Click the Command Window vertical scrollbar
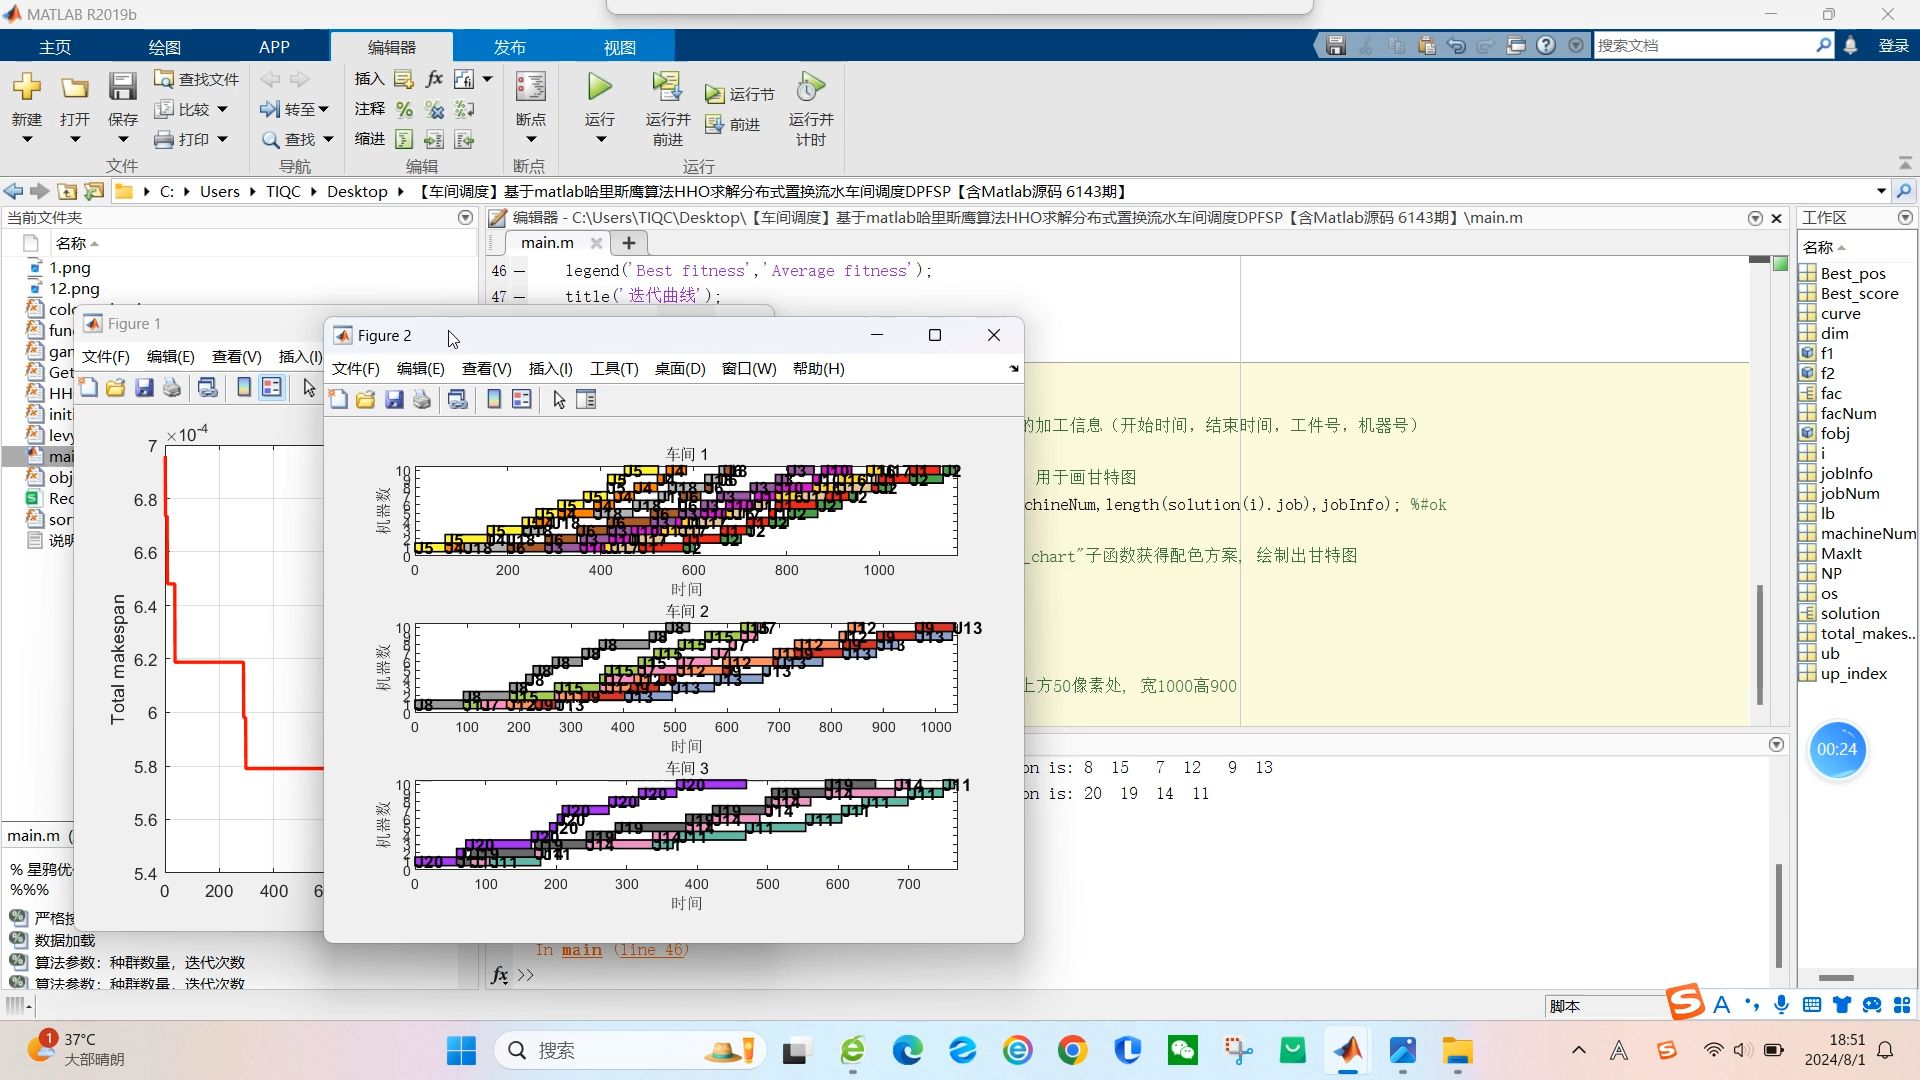Screen dimensions: 1920x1080 click(x=1779, y=914)
